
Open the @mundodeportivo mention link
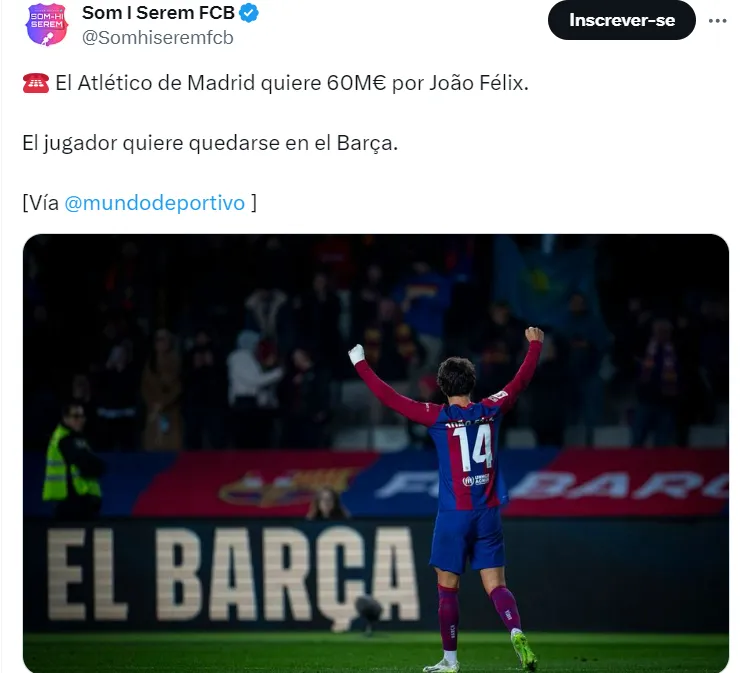[154, 203]
